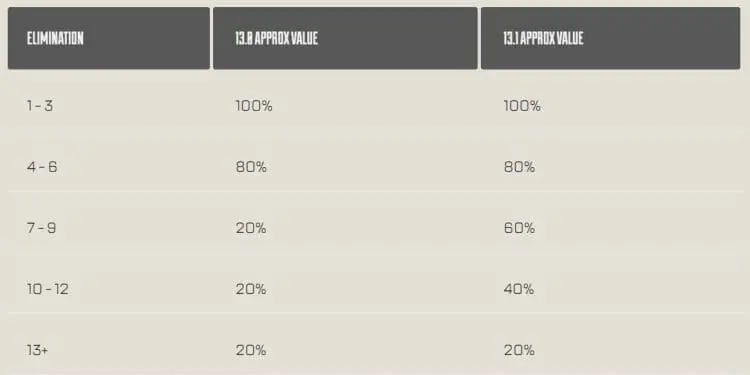Click 100% in the 13.0 column
The height and width of the screenshot is (375, 750).
(254, 106)
